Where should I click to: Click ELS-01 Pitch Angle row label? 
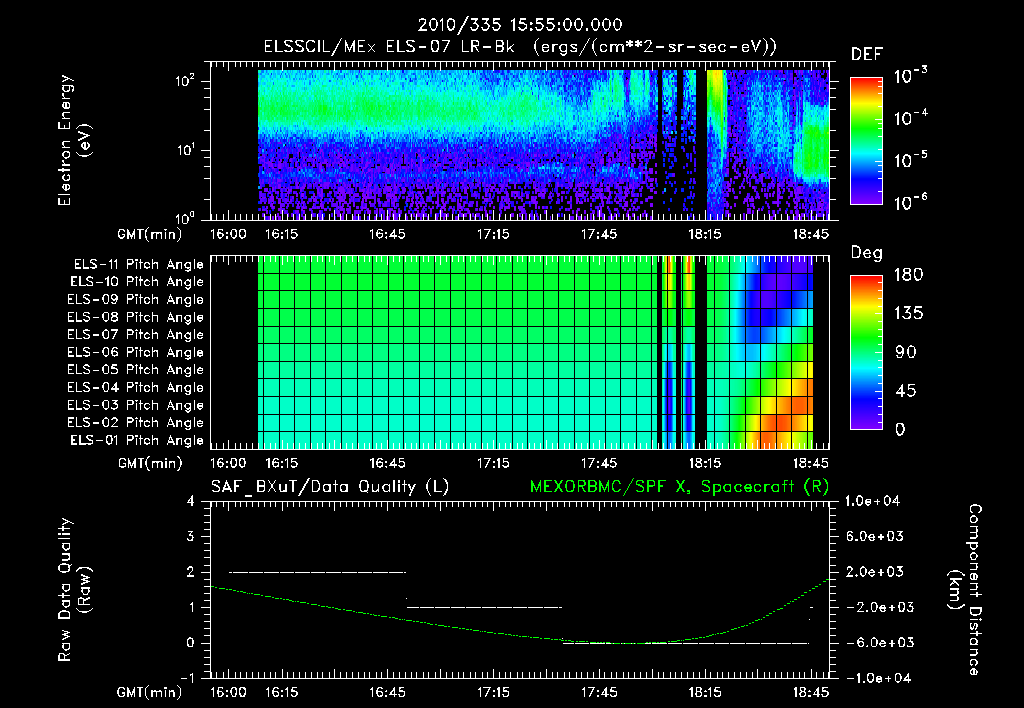coord(137,440)
